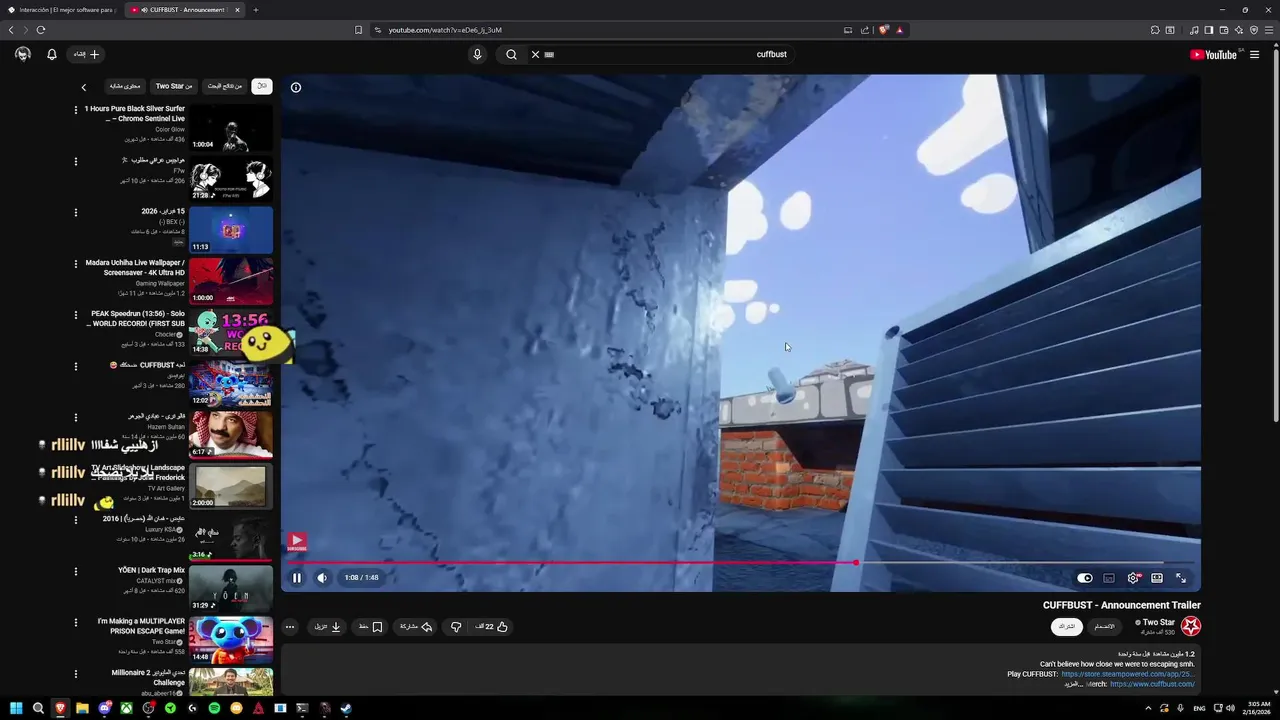1280x720 pixels.
Task: Download the video
Action: 328,627
